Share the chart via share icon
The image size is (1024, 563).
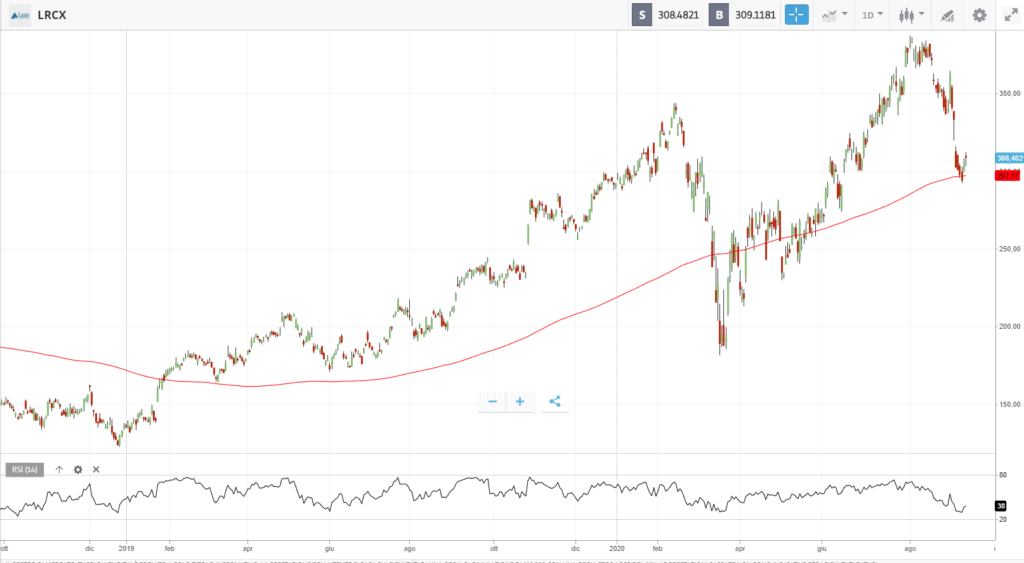click(555, 402)
